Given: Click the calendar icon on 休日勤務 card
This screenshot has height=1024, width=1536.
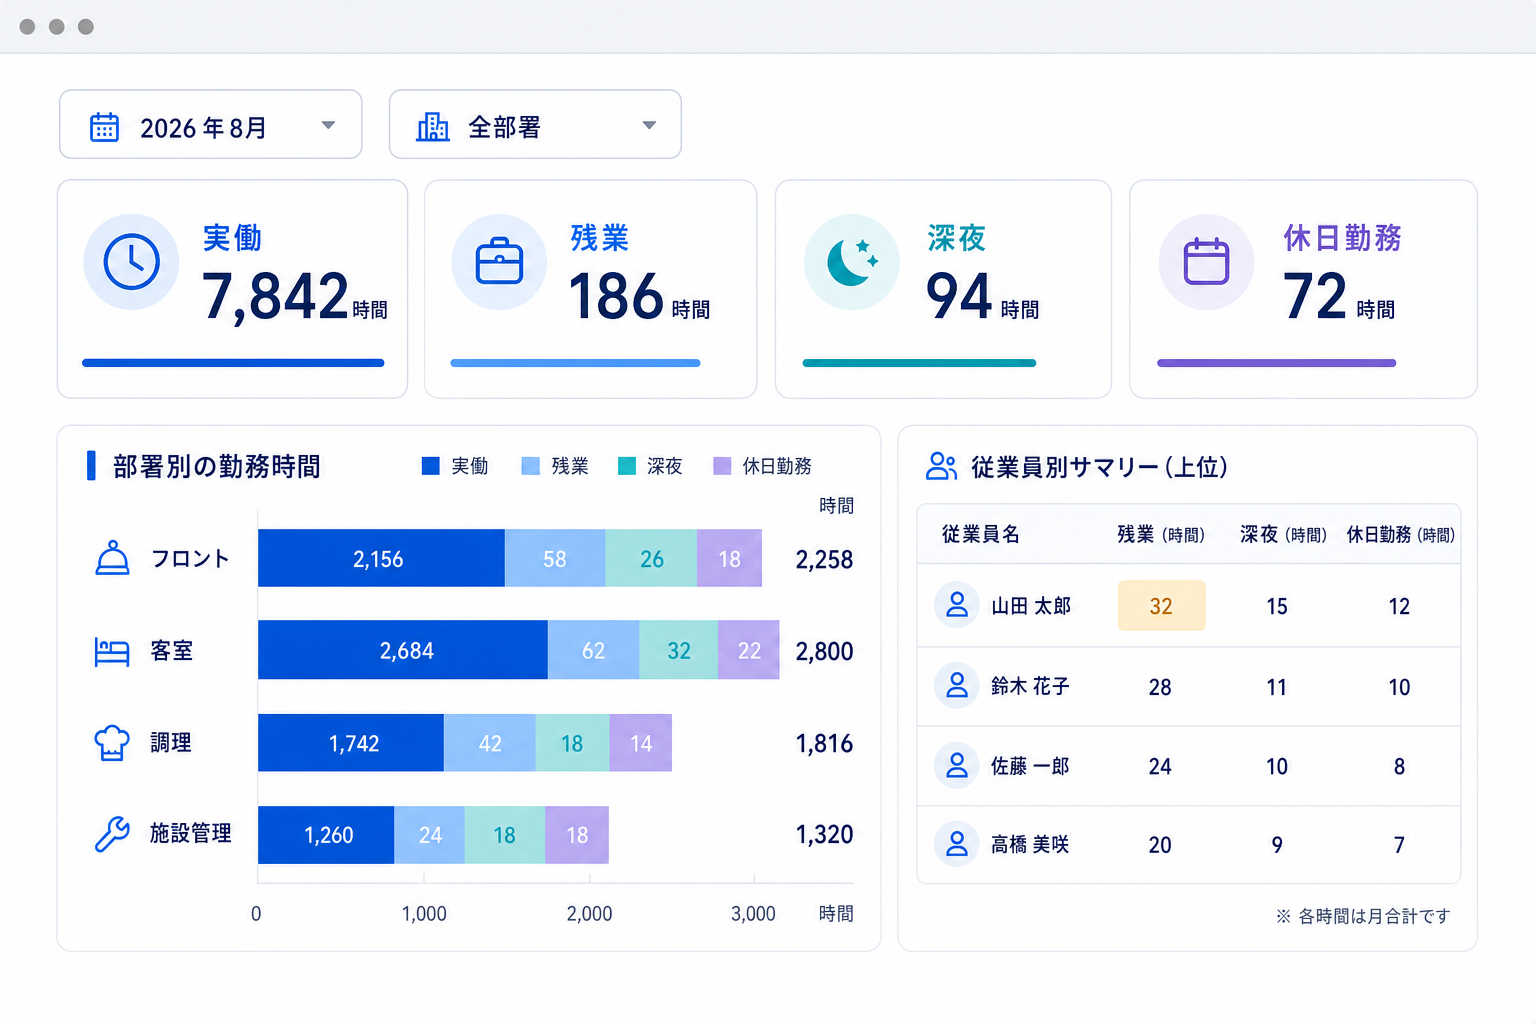Looking at the screenshot, I should [x=1206, y=262].
